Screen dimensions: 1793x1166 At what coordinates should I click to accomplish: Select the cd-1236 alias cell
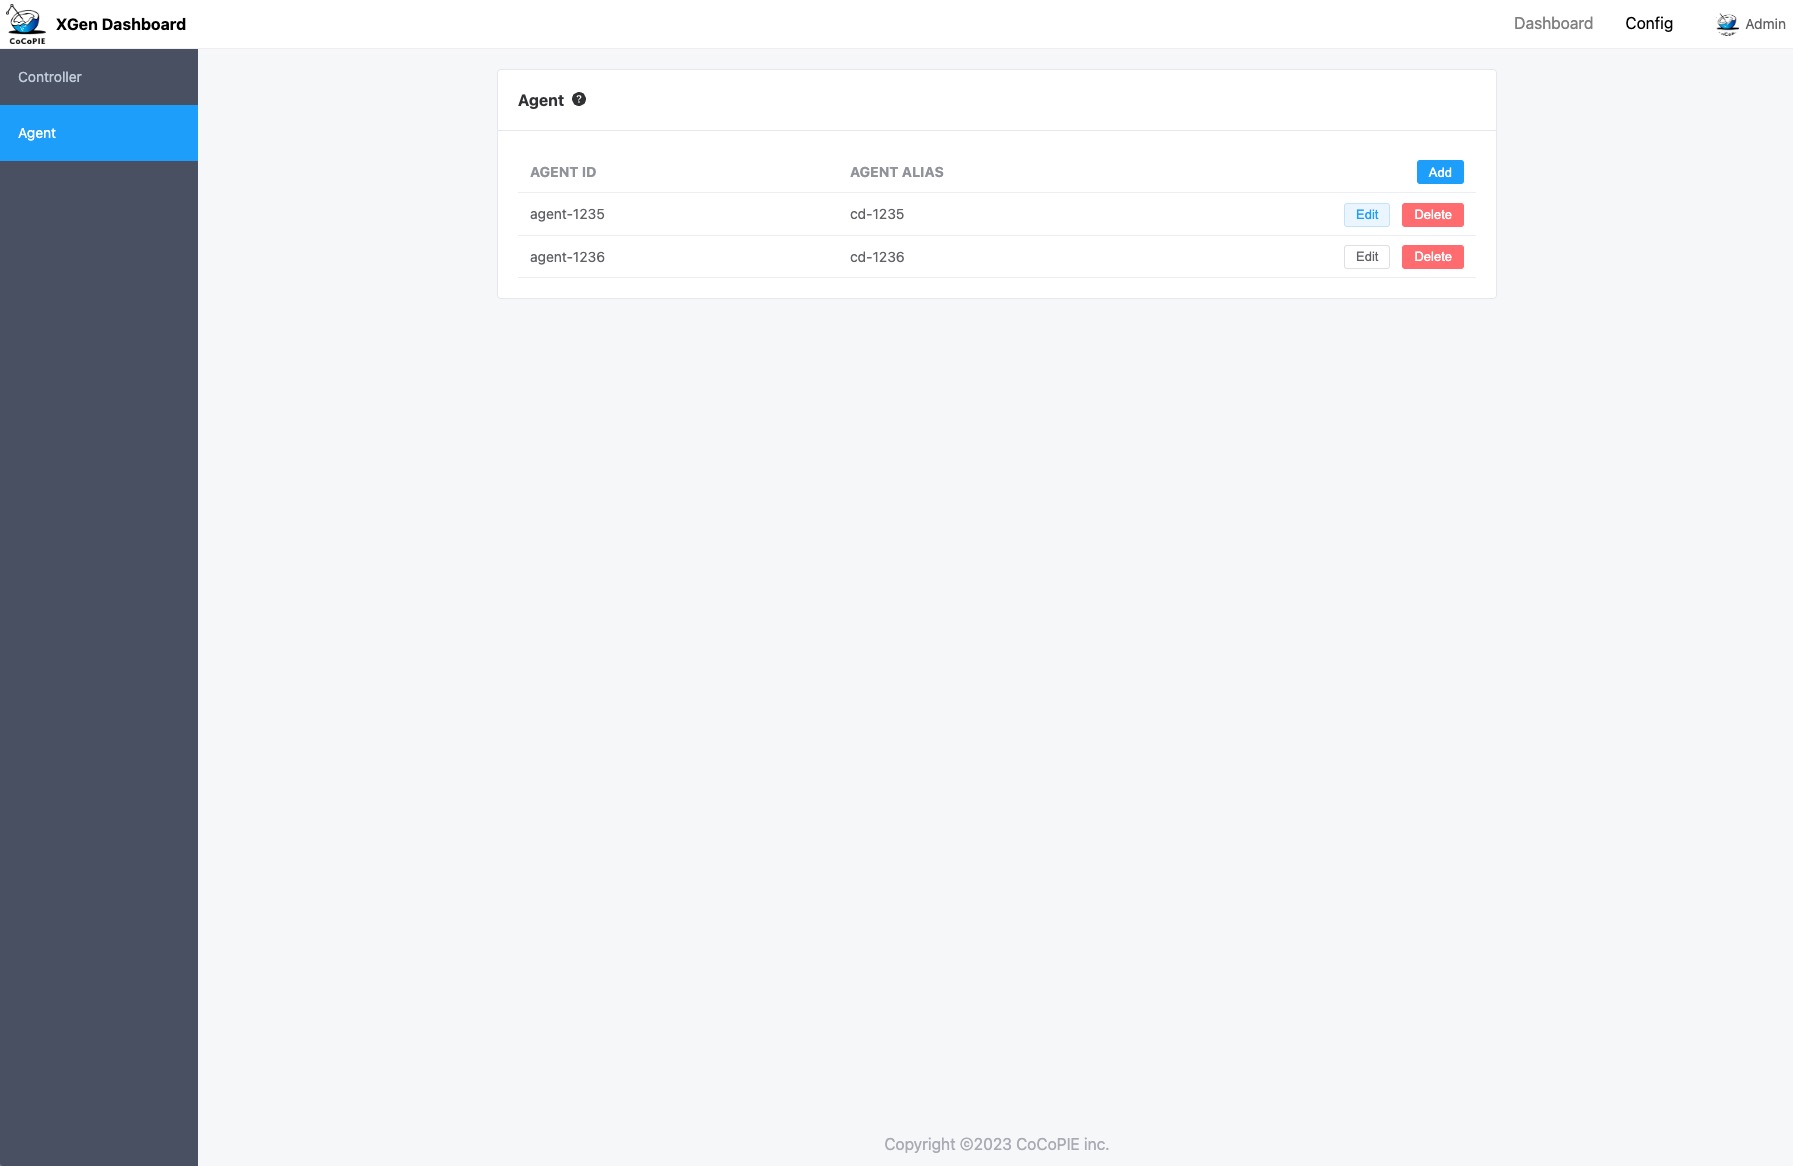click(x=877, y=257)
